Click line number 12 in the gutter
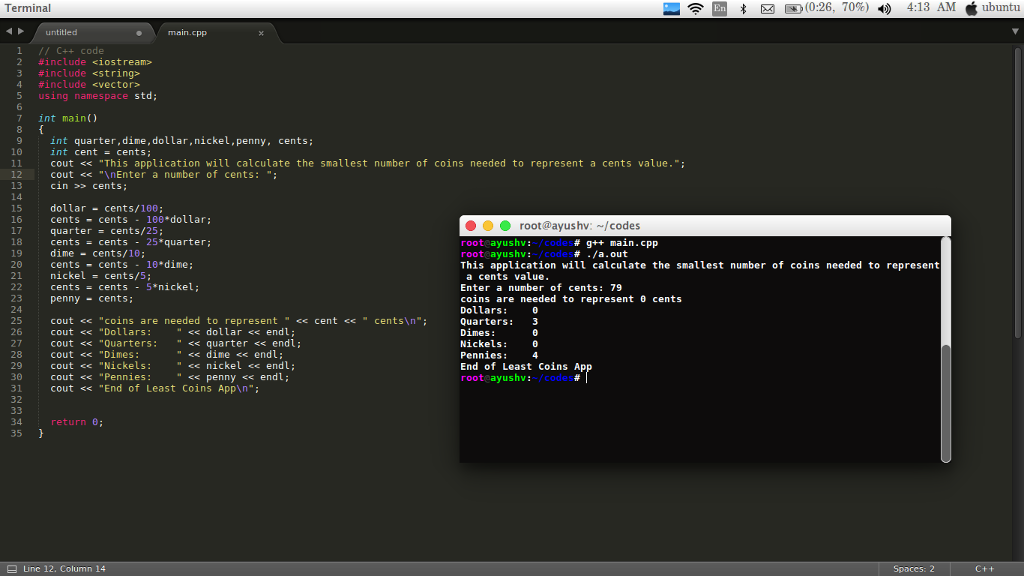This screenshot has width=1024, height=576. click(x=16, y=174)
